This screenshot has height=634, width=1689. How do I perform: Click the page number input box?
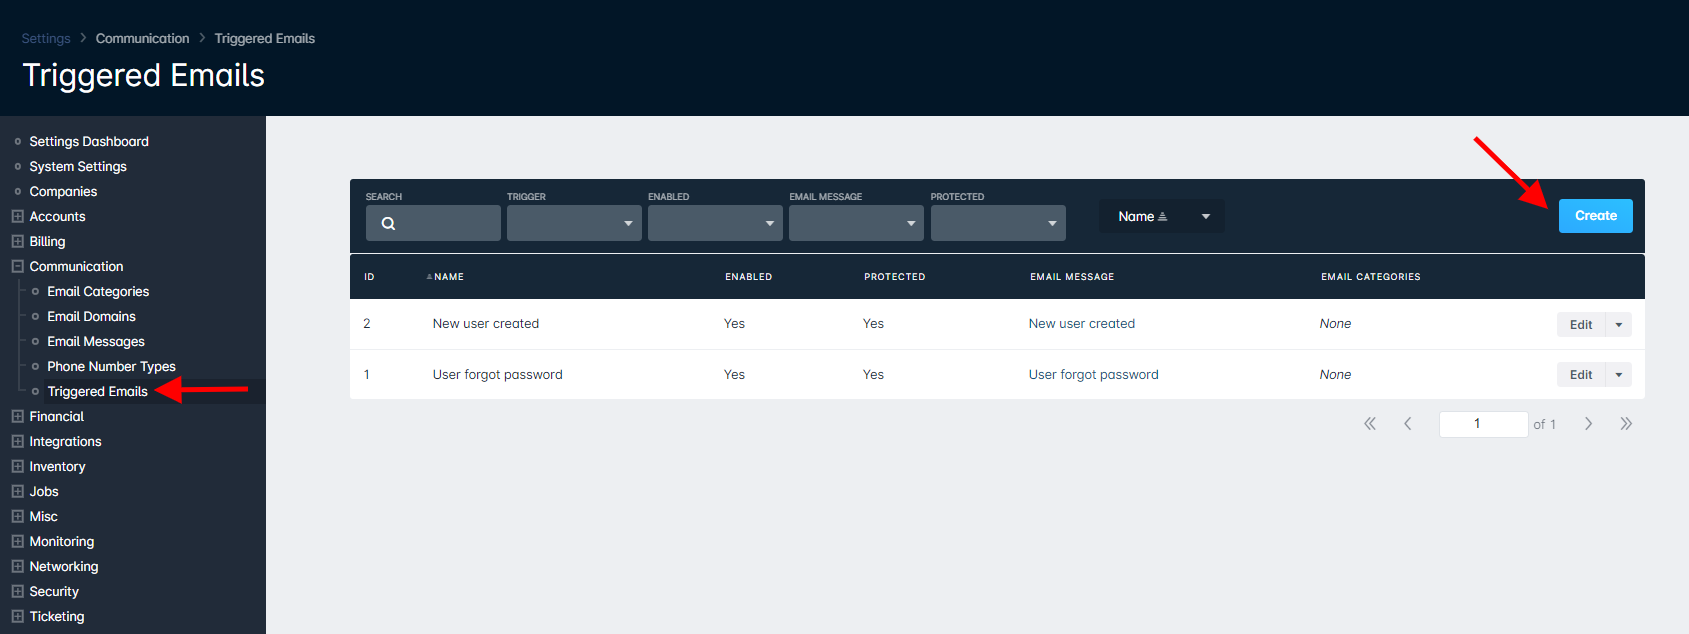pyautogui.click(x=1483, y=424)
